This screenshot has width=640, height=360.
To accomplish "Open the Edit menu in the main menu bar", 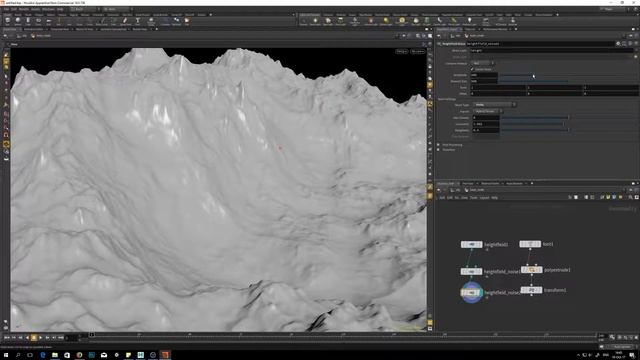I will tap(14, 9).
